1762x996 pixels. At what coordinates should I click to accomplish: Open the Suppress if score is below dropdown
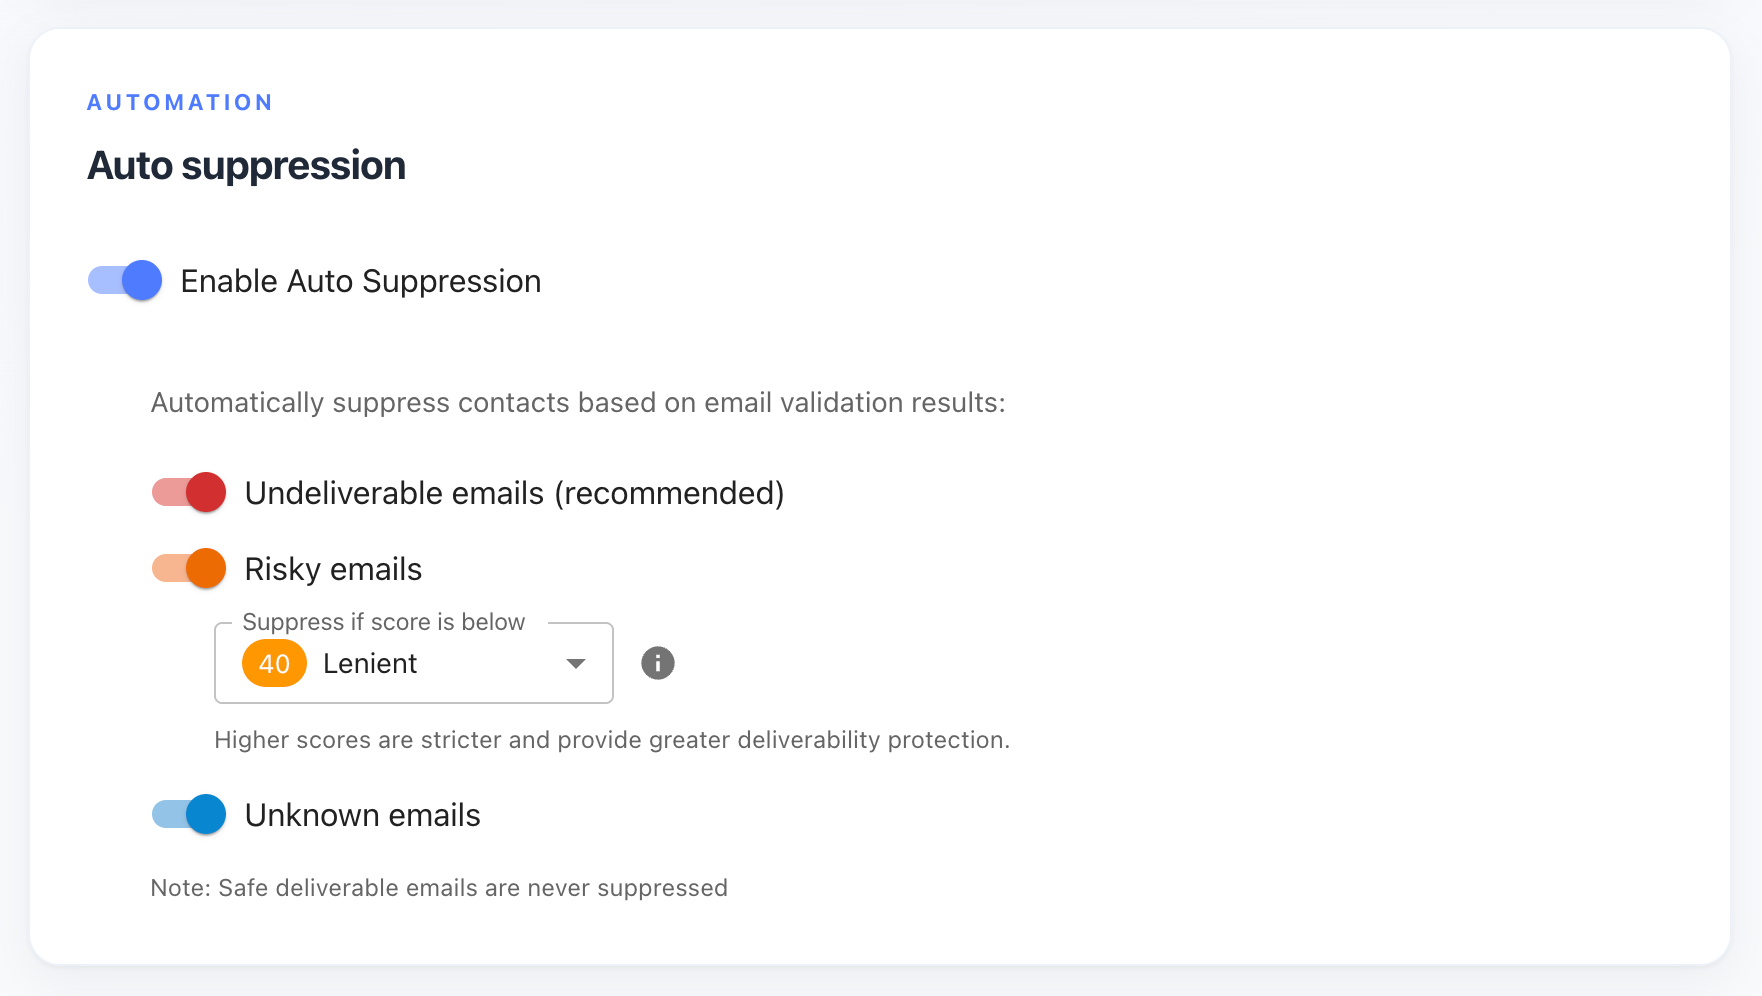click(414, 663)
